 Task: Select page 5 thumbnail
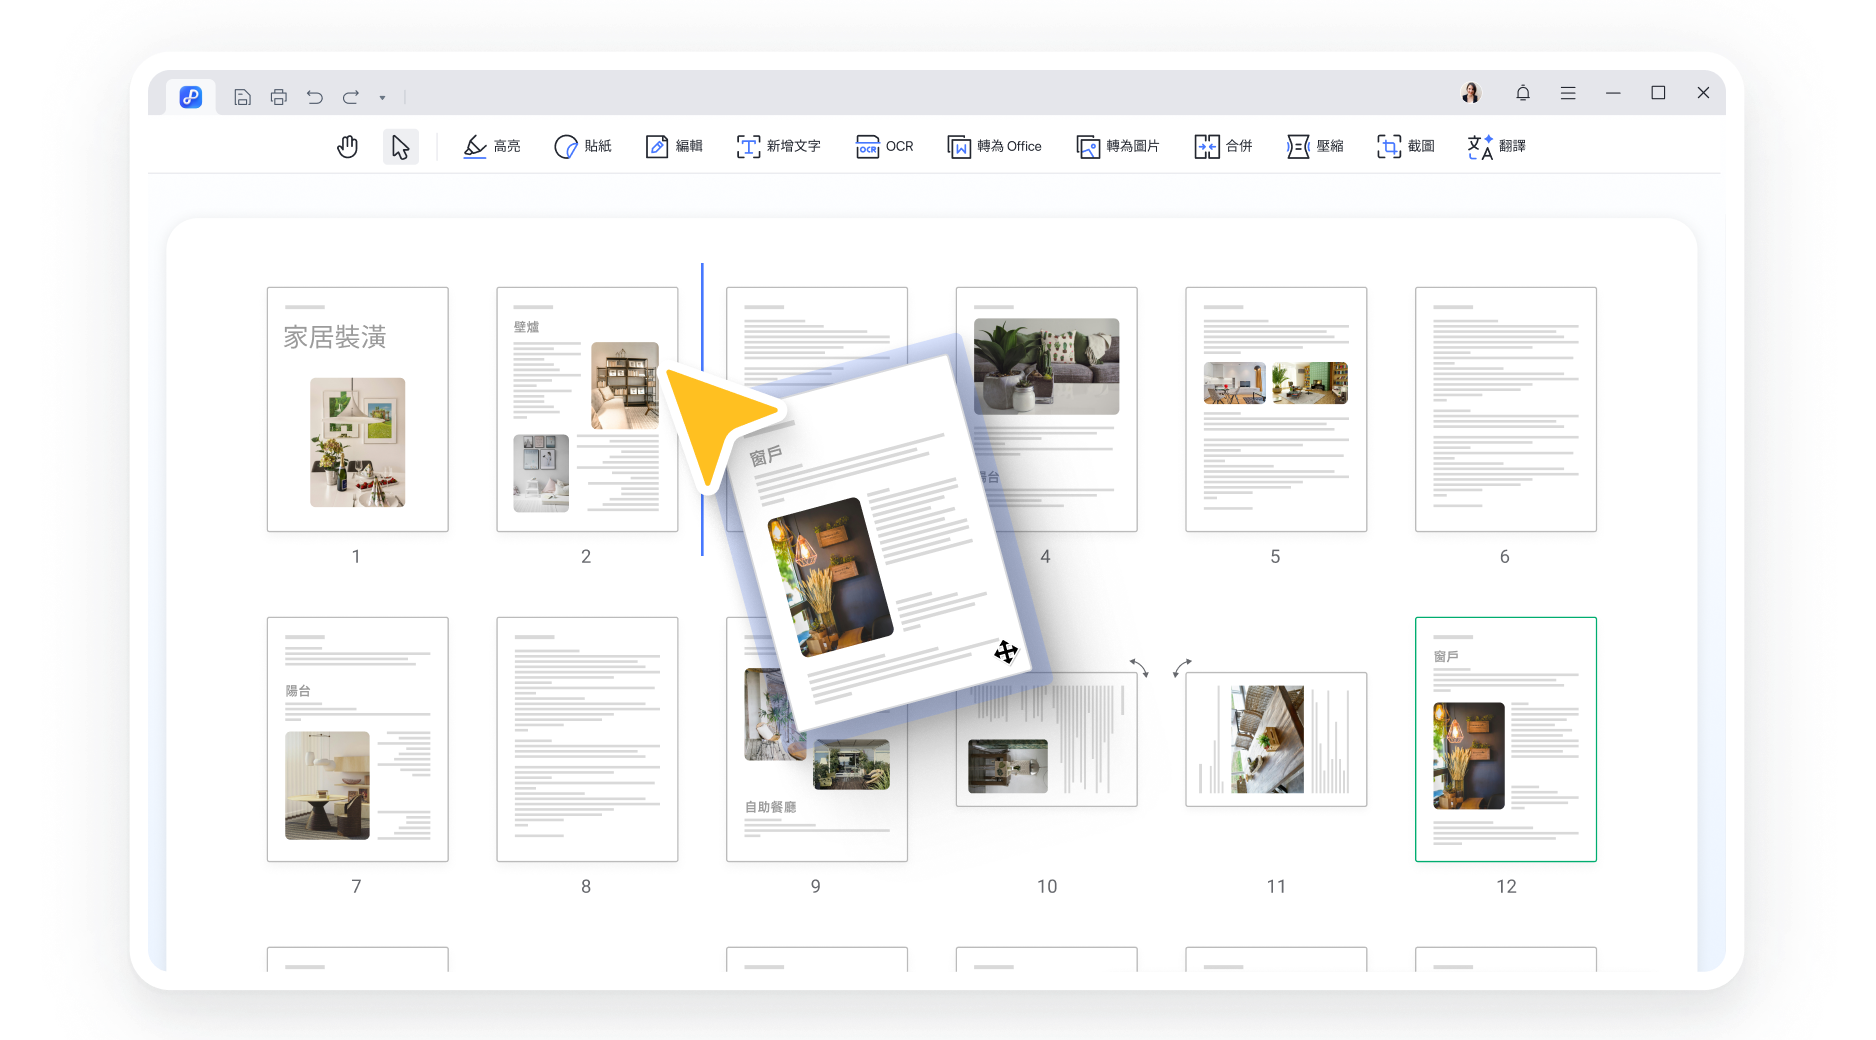tap(1276, 409)
